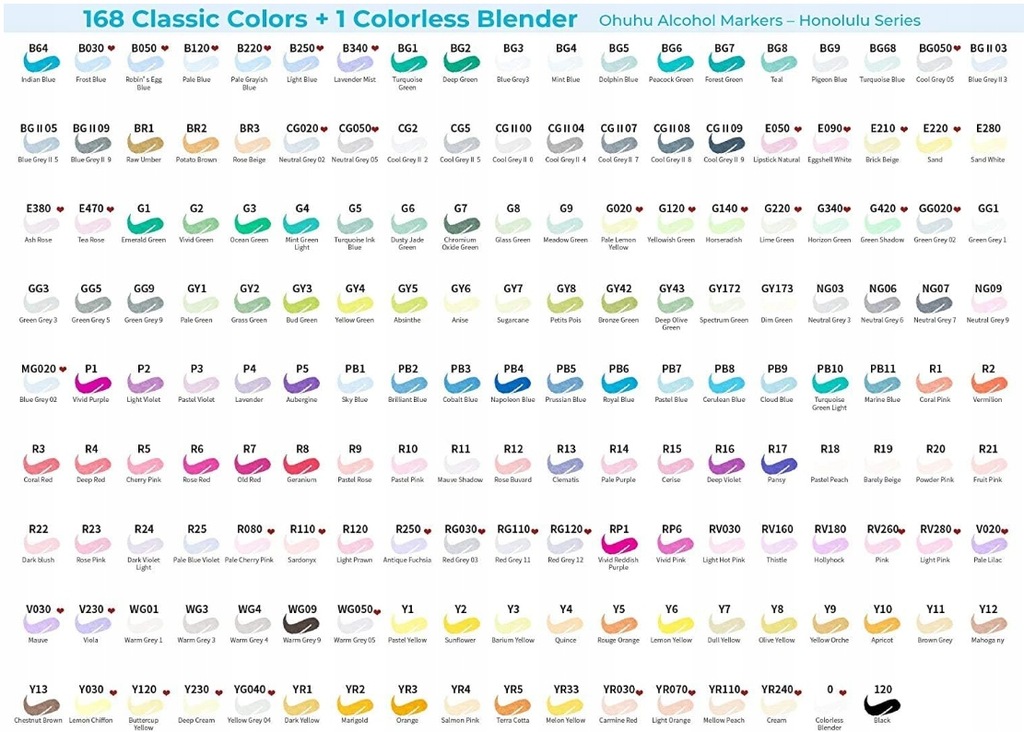
Task: Click the PB4 Napoleon Blue swatch
Action: 513,384
